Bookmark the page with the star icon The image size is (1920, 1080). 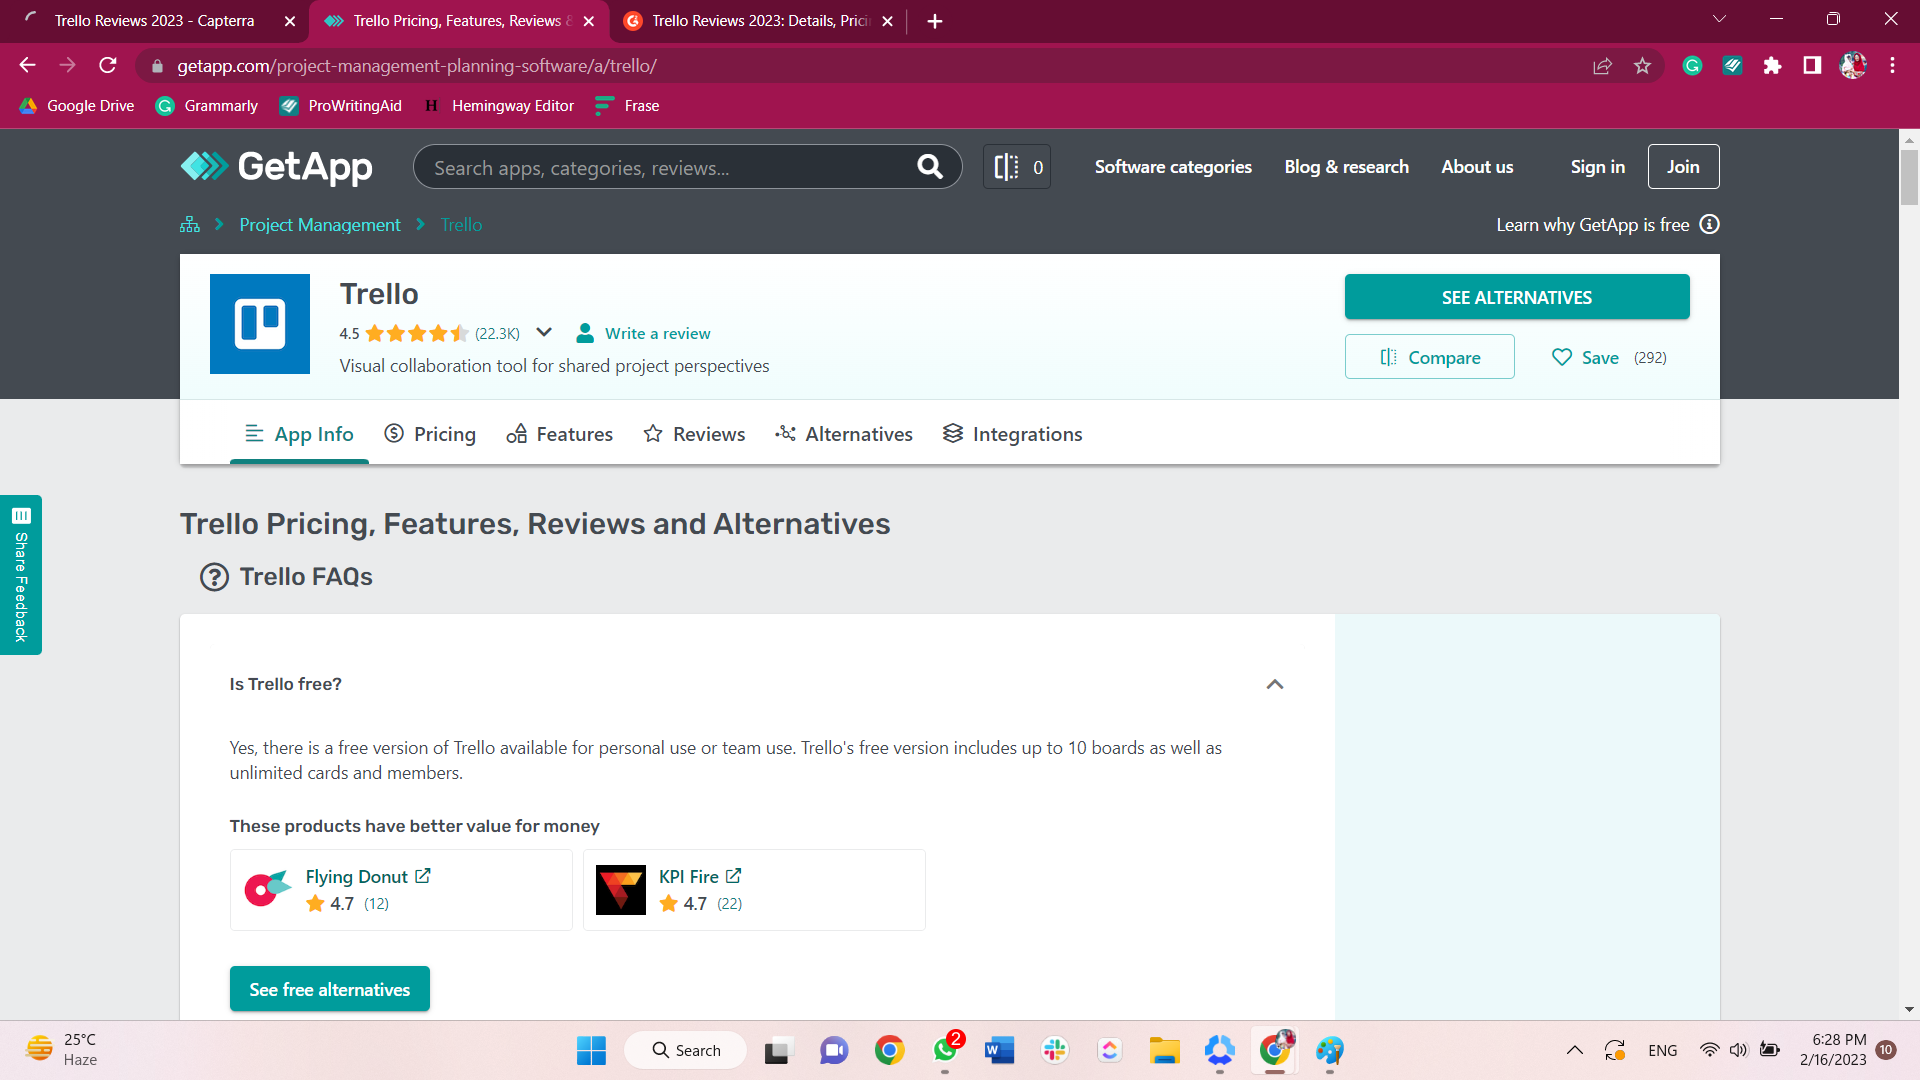tap(1642, 65)
